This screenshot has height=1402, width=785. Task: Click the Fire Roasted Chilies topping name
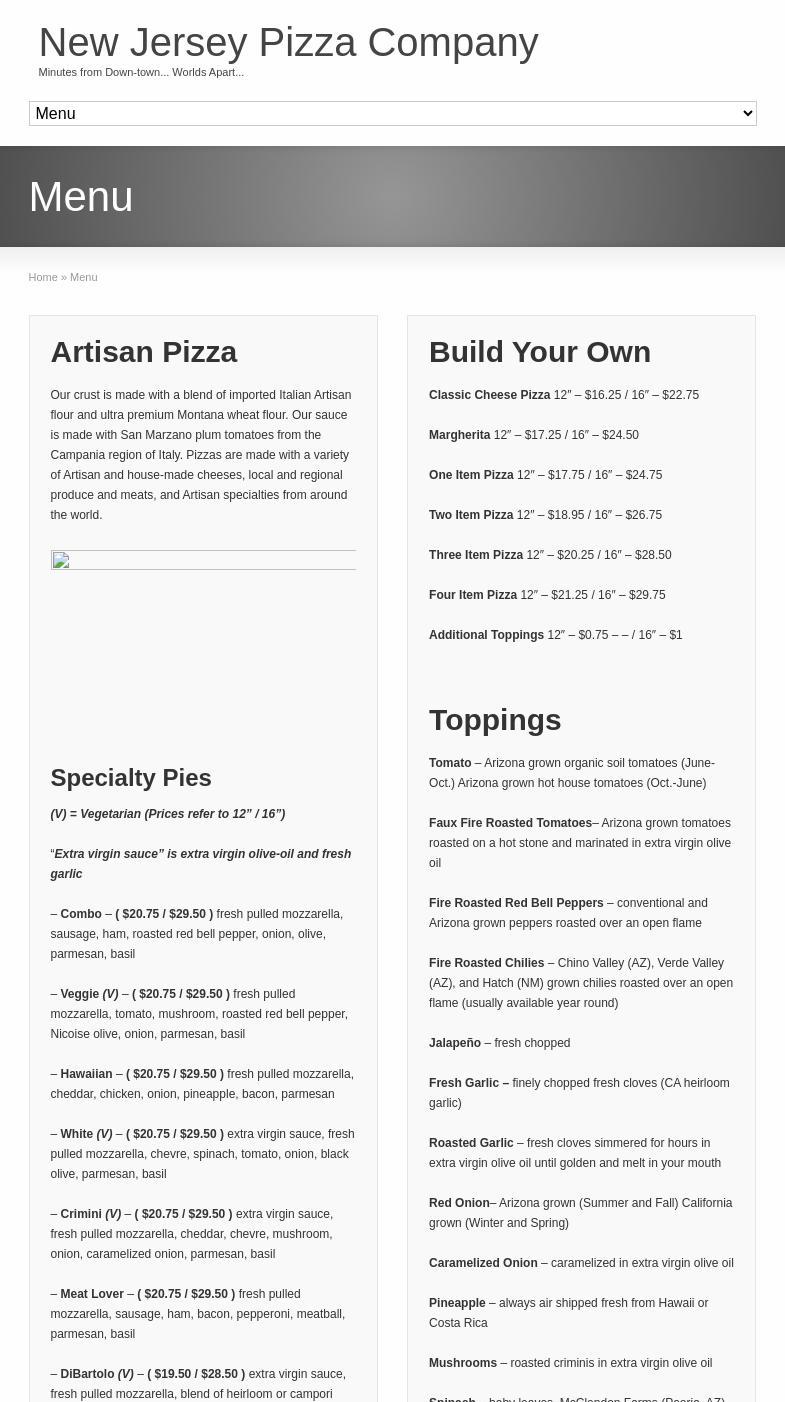pos(486,963)
